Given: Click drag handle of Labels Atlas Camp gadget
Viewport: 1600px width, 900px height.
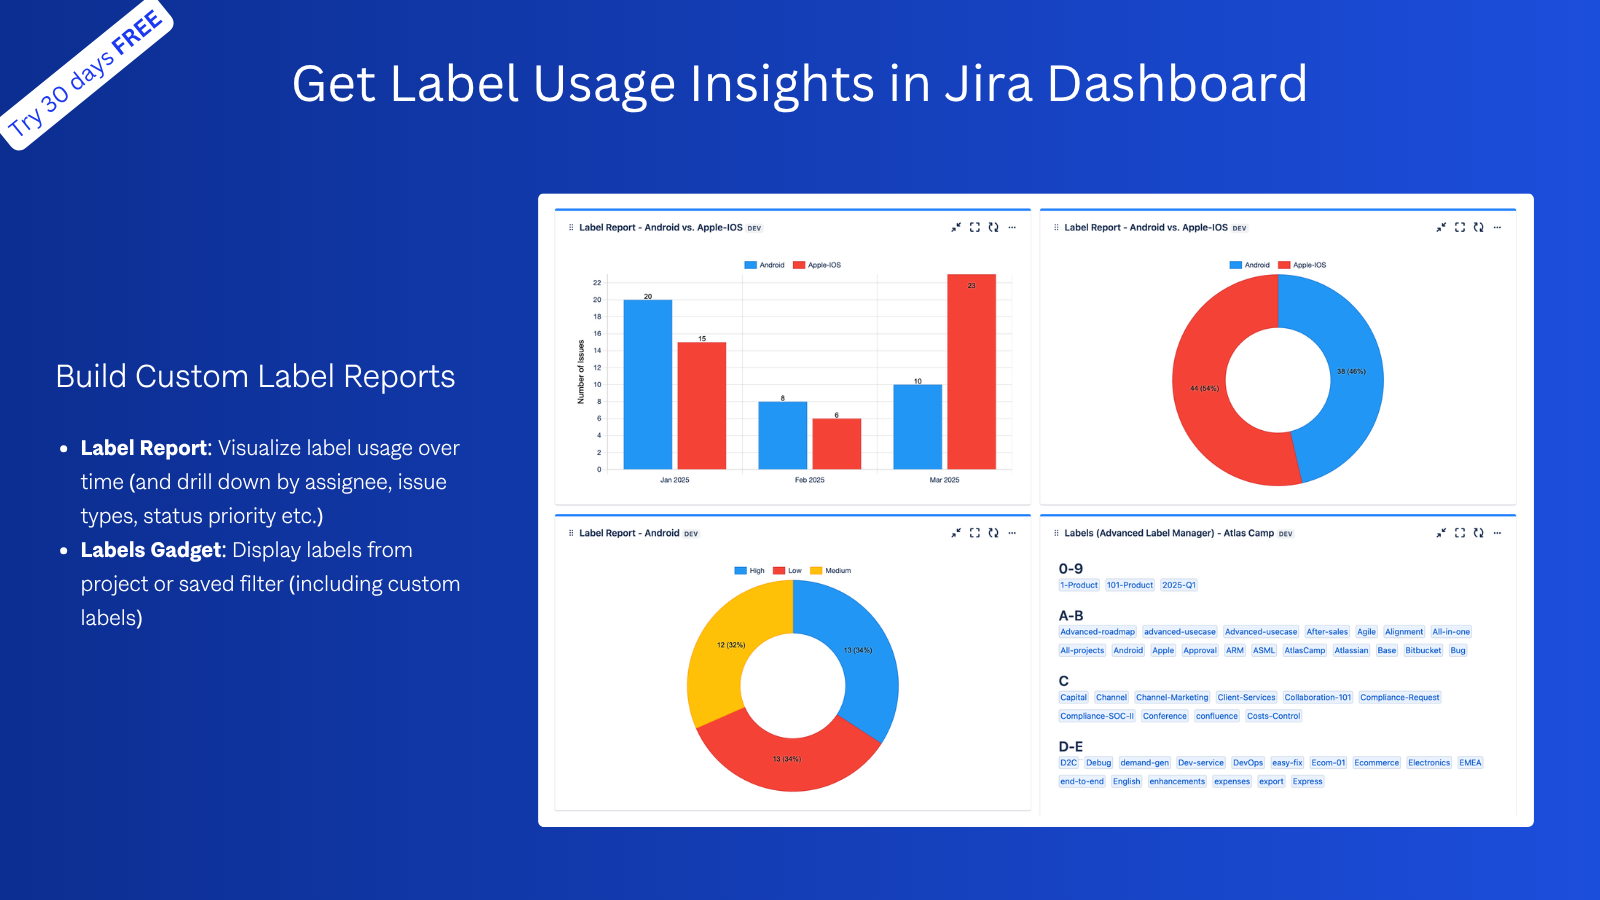Looking at the screenshot, I should (1056, 533).
